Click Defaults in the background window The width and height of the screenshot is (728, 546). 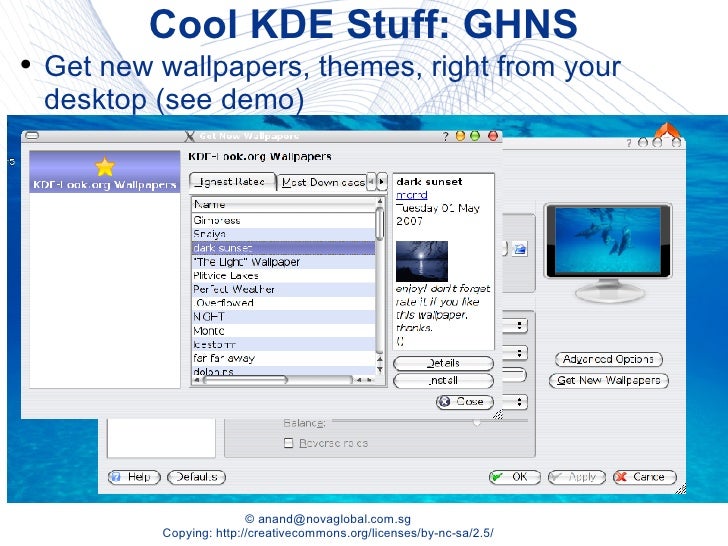click(196, 477)
